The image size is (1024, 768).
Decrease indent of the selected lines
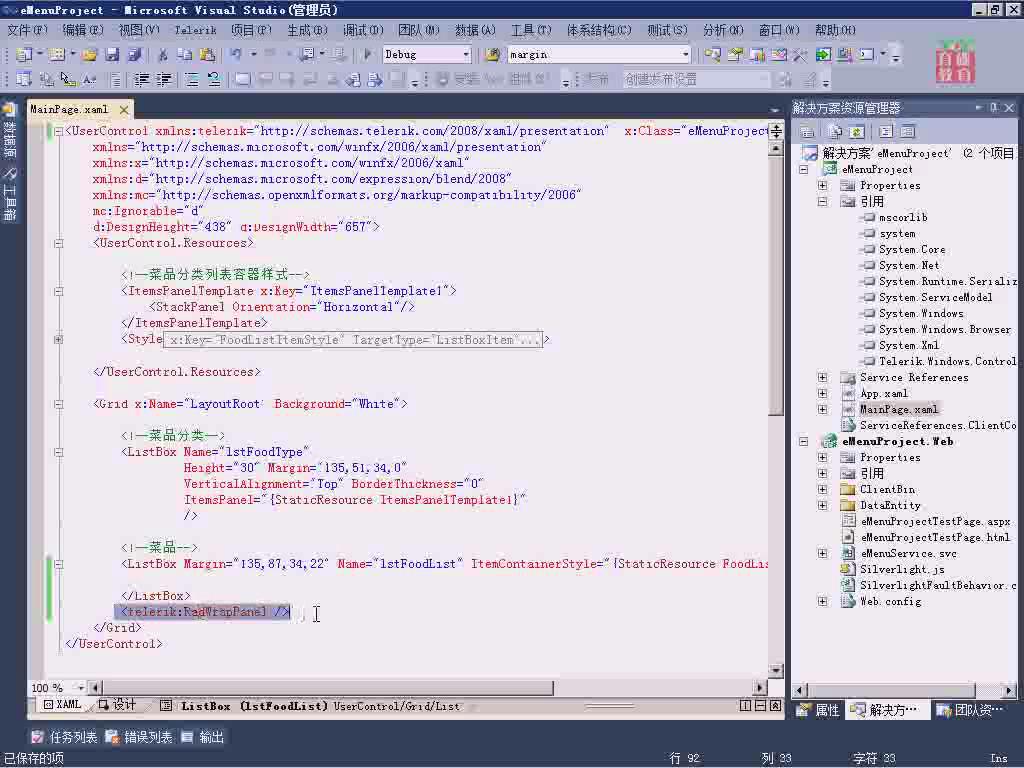coord(142,80)
